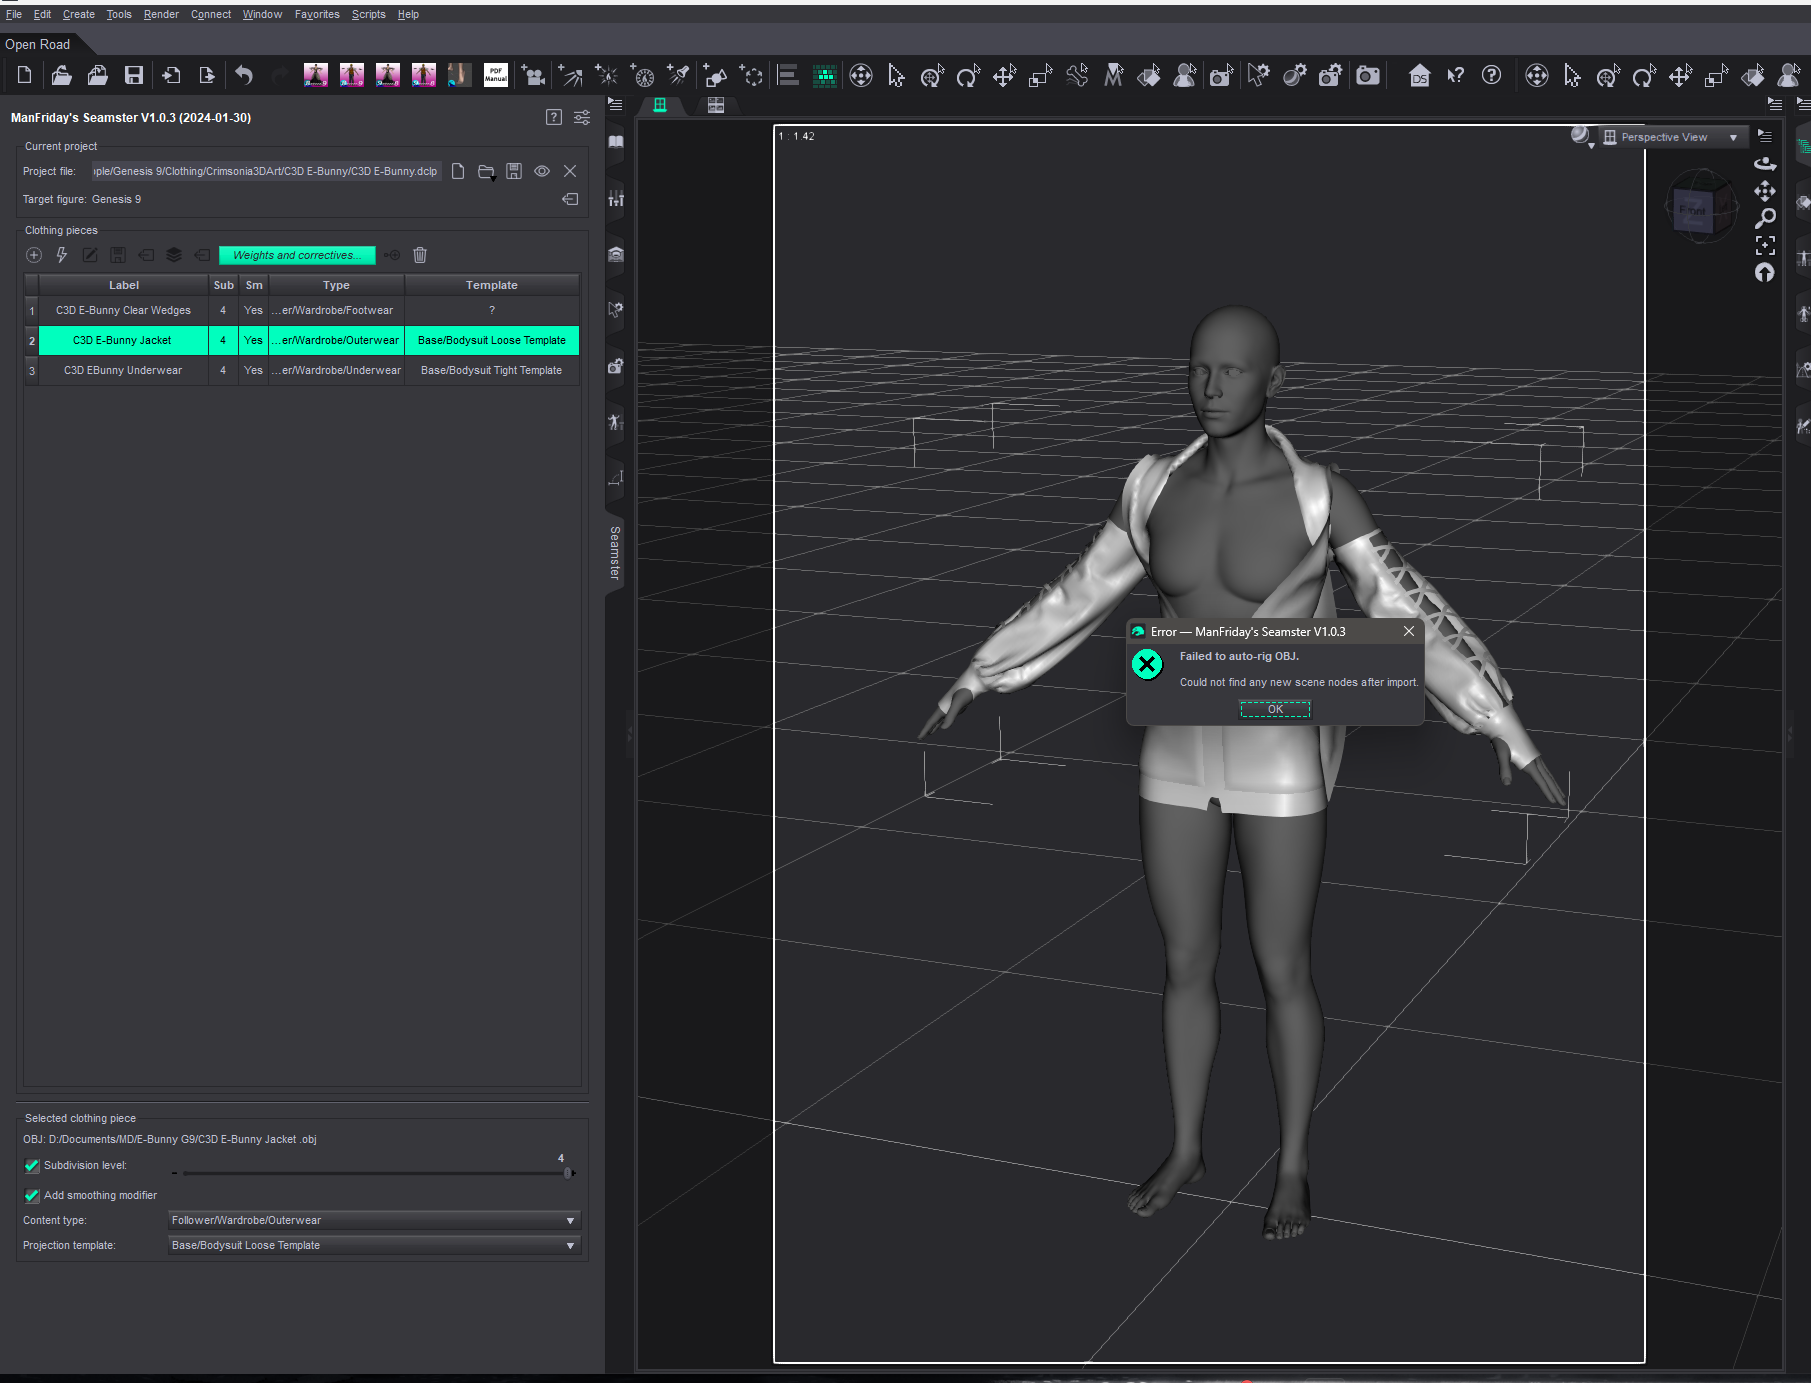Screen dimensions: 1811x1383
Task: Click save project floppy icon beside Project file
Action: (514, 171)
